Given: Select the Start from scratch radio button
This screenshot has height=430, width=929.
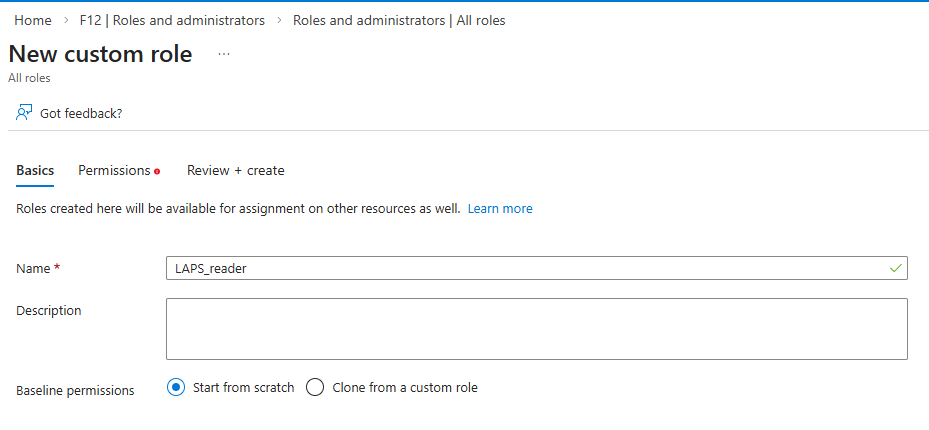Looking at the screenshot, I should pos(177,388).
